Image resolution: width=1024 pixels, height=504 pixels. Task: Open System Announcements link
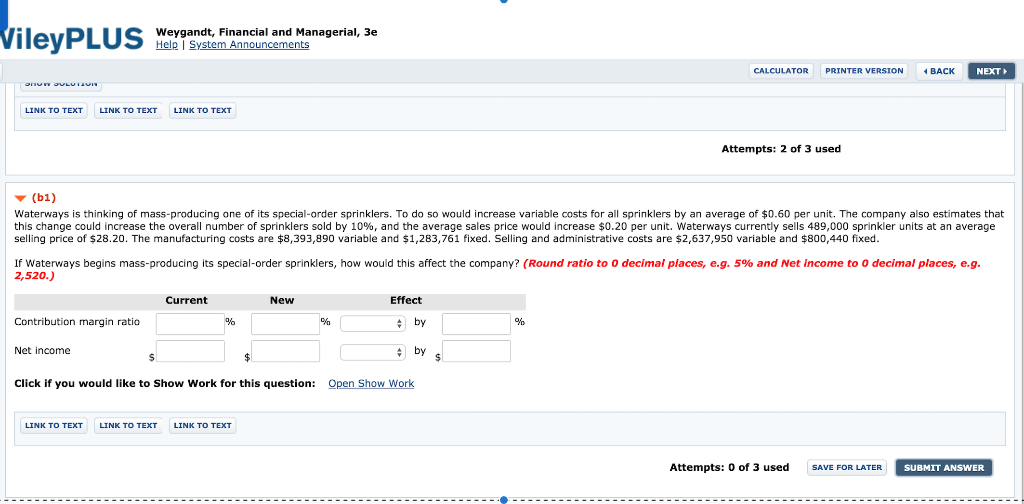[249, 44]
